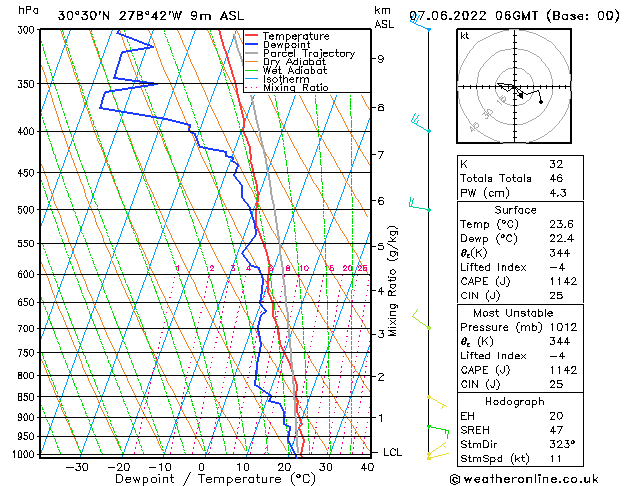This screenshot has height=486, width=629.
Task: Click CIN (J) row under Most Unstable
Action: coord(520,384)
